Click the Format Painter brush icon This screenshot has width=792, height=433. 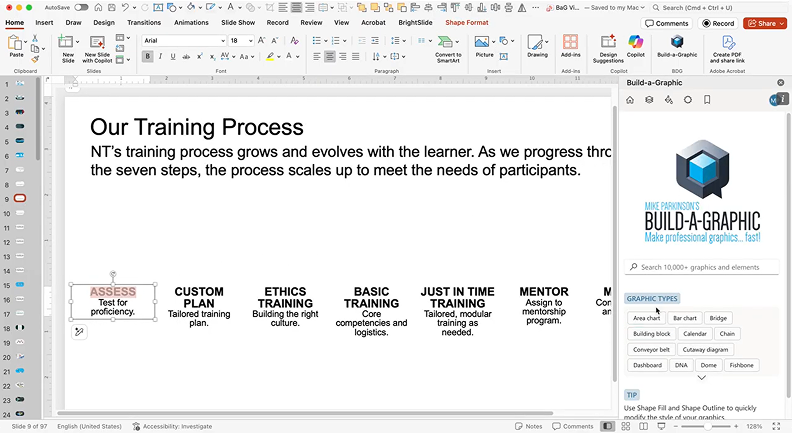coord(35,60)
